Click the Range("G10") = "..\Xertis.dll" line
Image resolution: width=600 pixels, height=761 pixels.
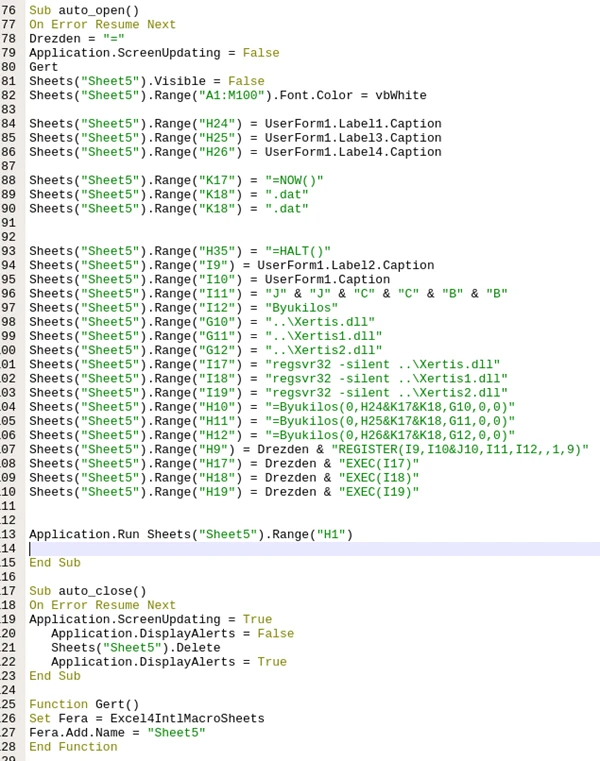click(x=202, y=322)
